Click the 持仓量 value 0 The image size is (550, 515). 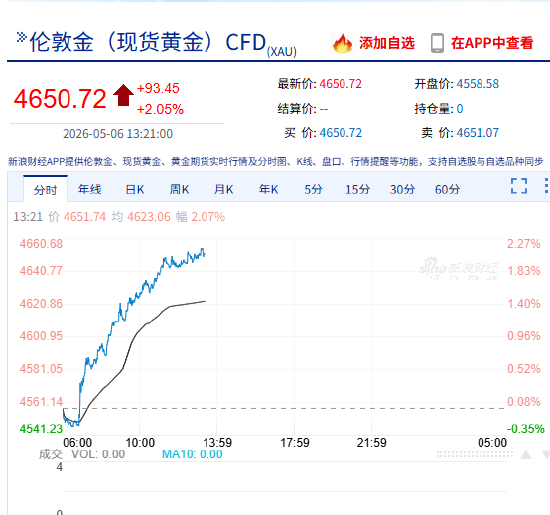pyautogui.click(x=460, y=109)
